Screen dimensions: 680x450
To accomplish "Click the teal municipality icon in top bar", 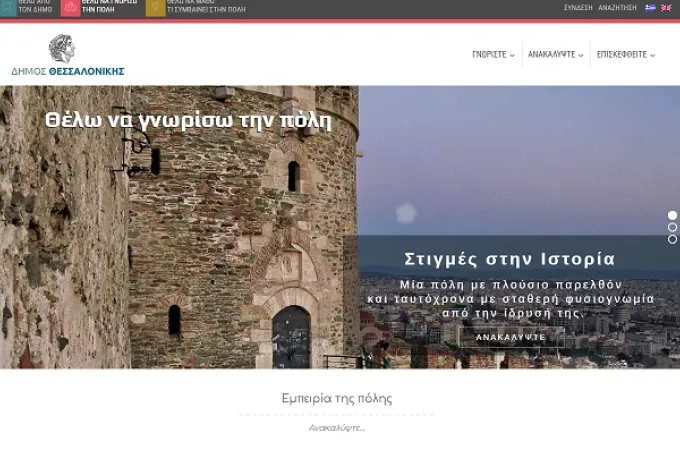I will point(8,8).
